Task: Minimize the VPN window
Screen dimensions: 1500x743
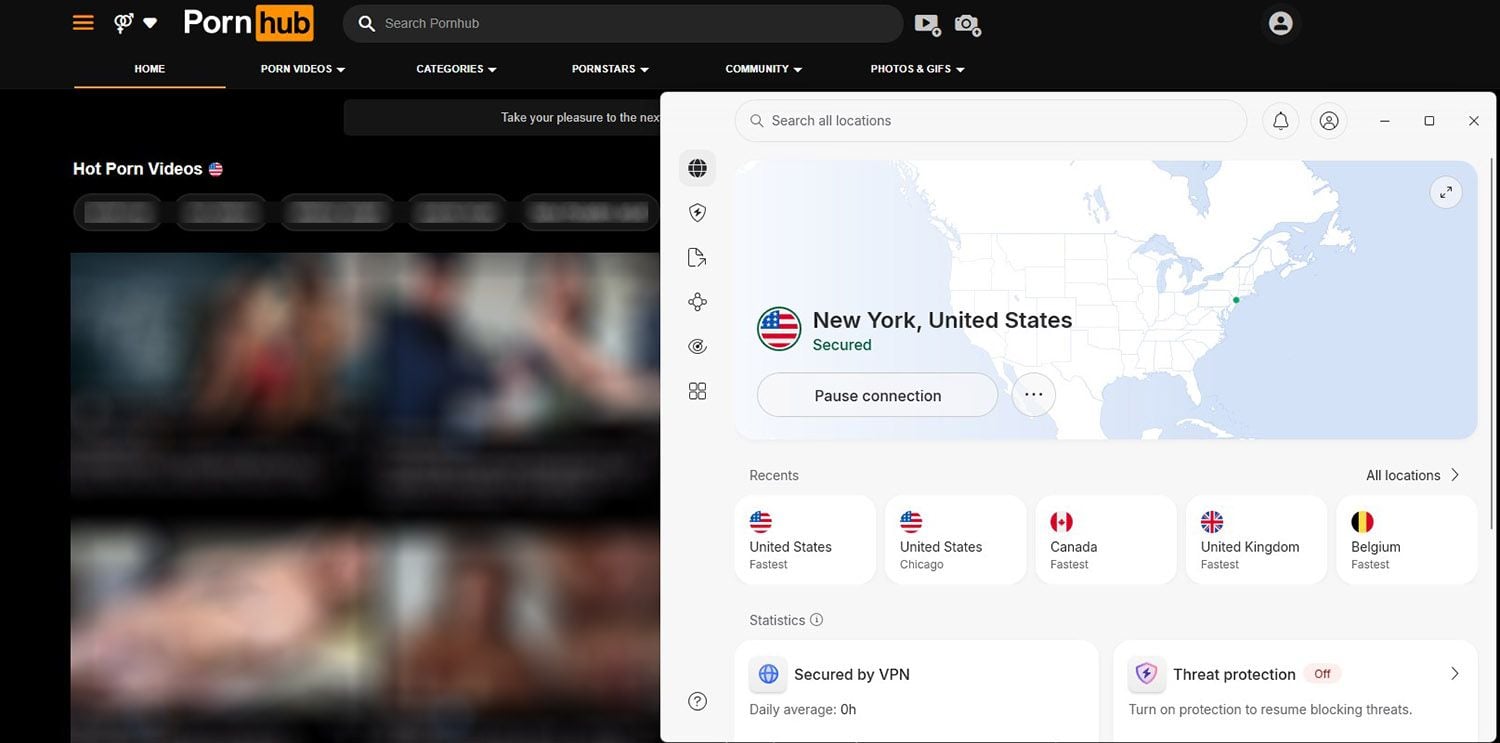Action: pyautogui.click(x=1385, y=121)
